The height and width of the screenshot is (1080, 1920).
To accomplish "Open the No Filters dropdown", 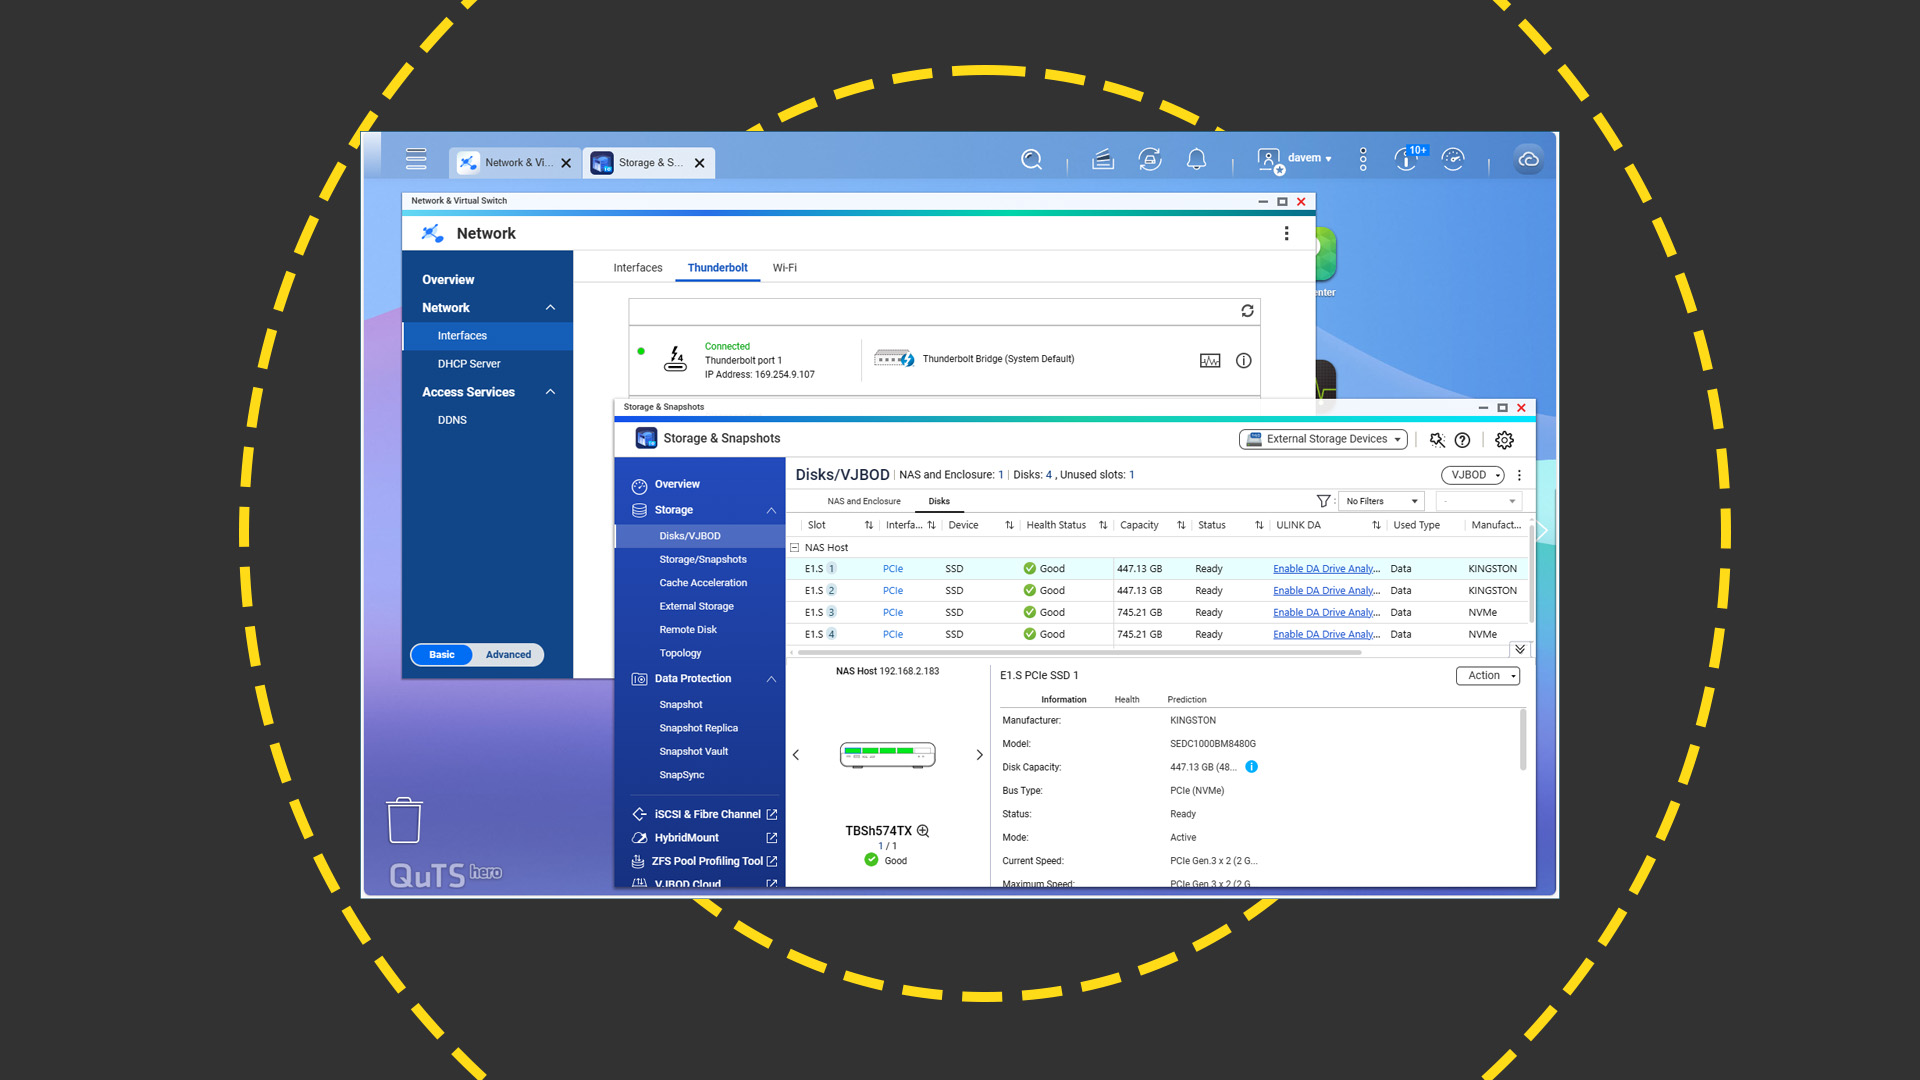I will [x=1381, y=501].
